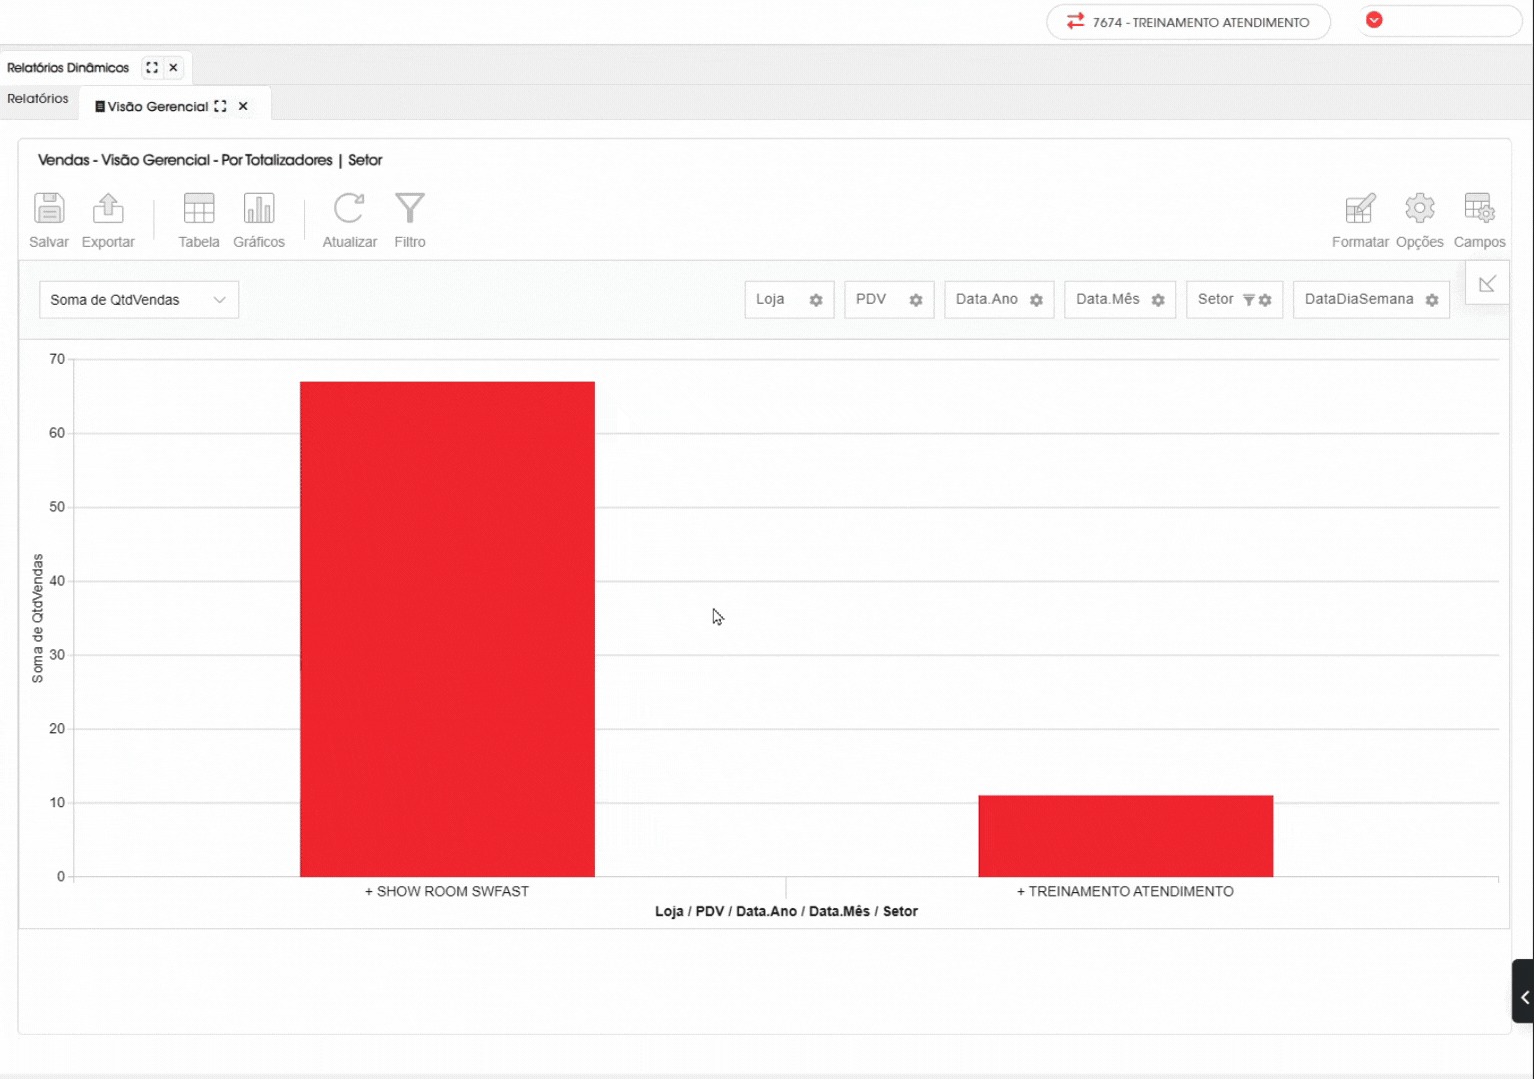The width and height of the screenshot is (1534, 1079).
Task: Click the TREINAMENTO ATENDIMENTO red bar
Action: 1125,836
